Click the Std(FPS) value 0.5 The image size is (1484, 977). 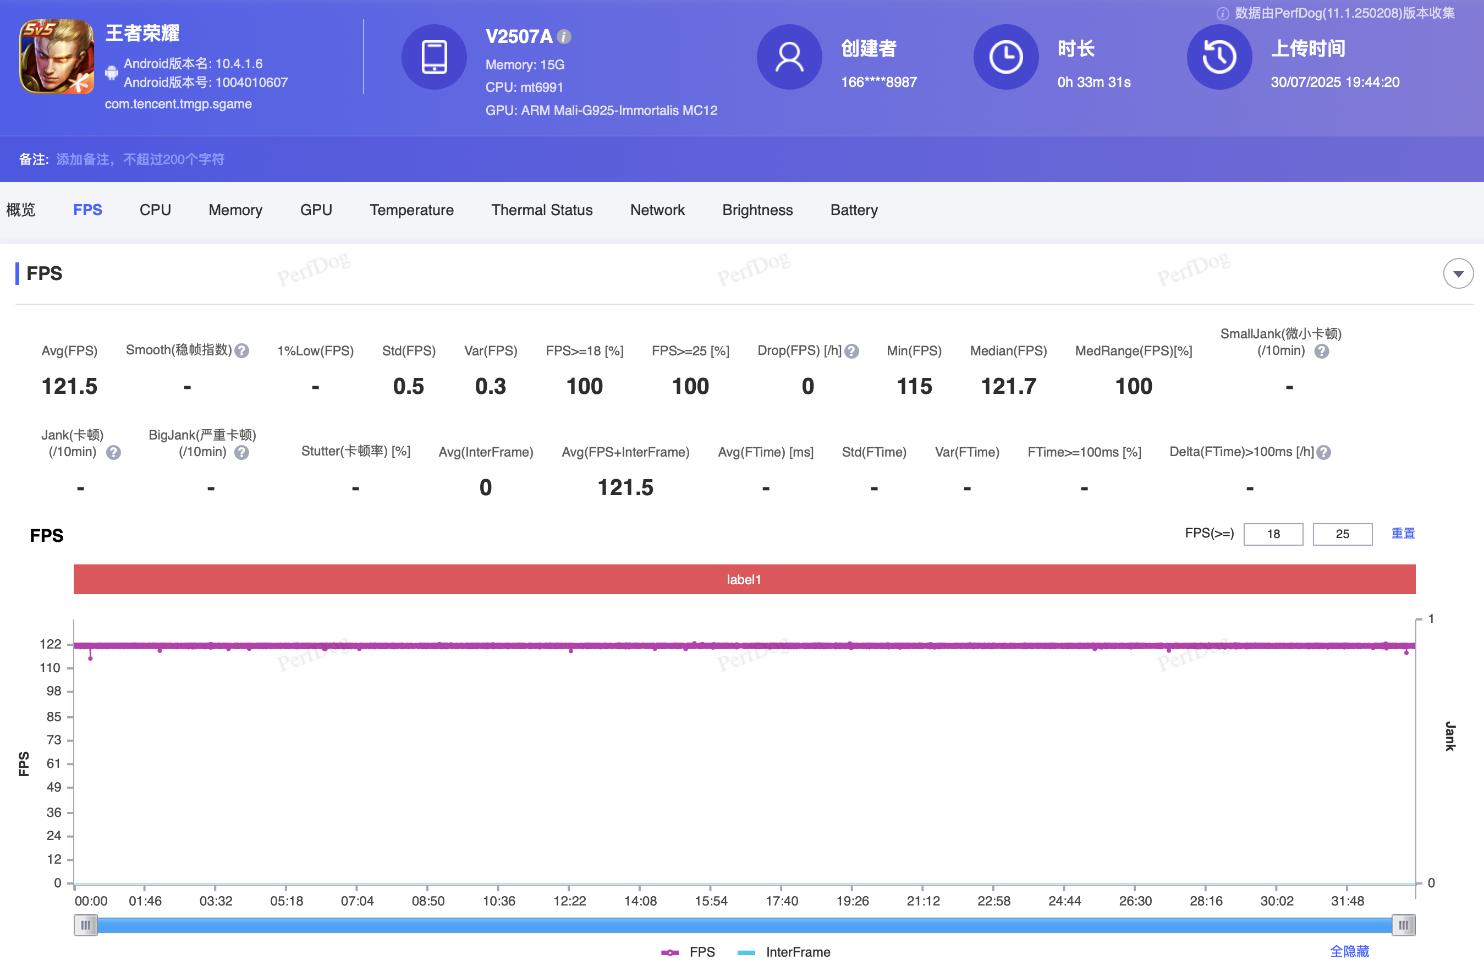pos(408,386)
